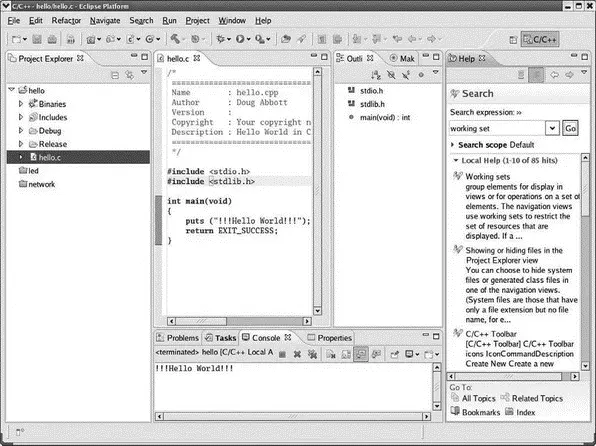Click the Pin Console icon
This screenshot has height=446, width=596.
(395, 354)
